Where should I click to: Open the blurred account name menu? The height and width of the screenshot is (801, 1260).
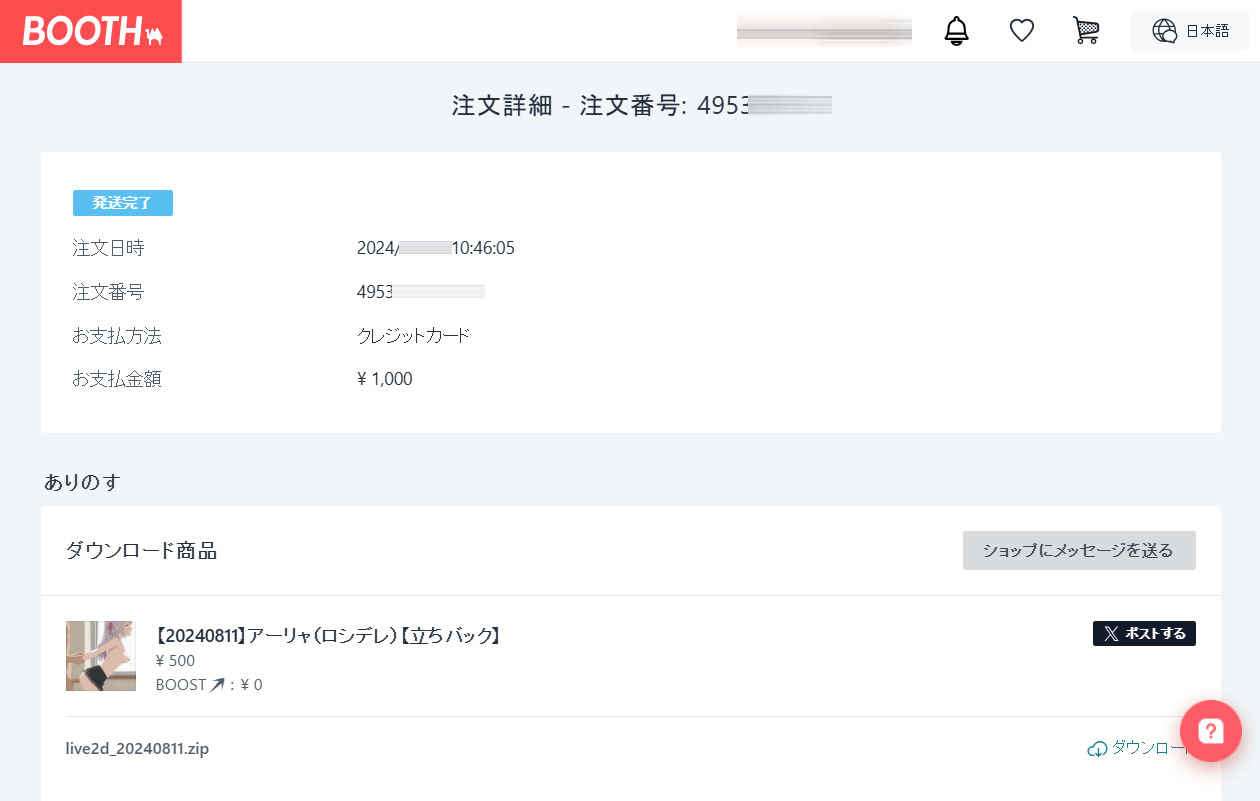pyautogui.click(x=823, y=31)
